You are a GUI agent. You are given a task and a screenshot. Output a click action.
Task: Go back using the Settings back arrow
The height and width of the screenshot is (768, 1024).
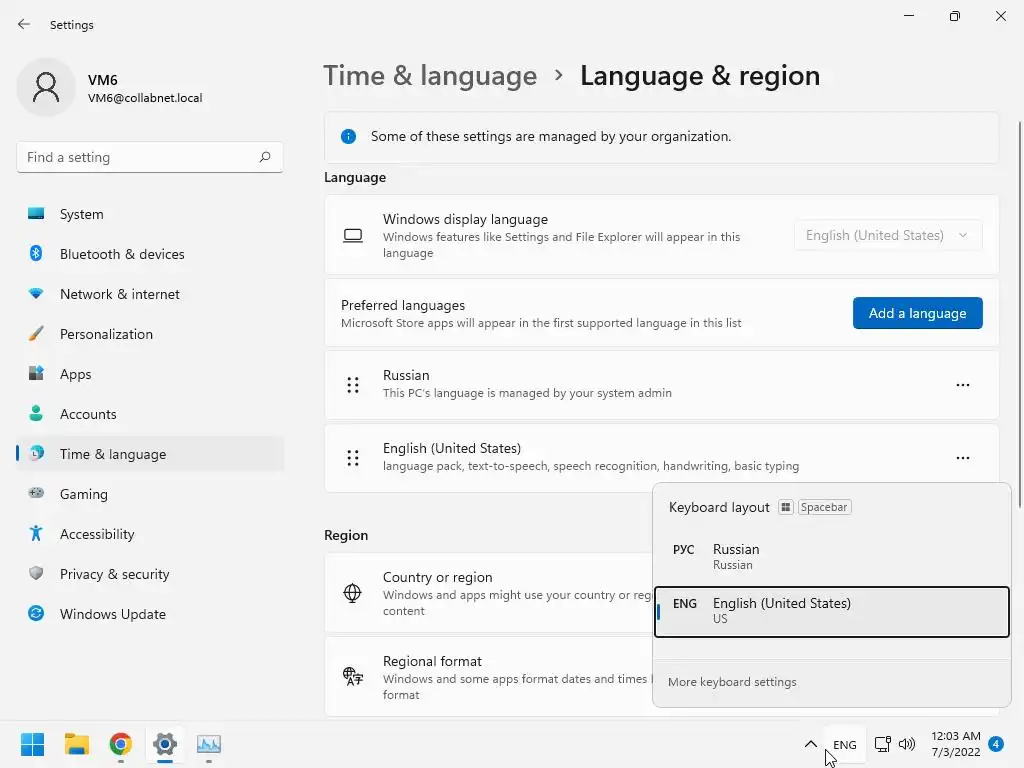coord(24,24)
